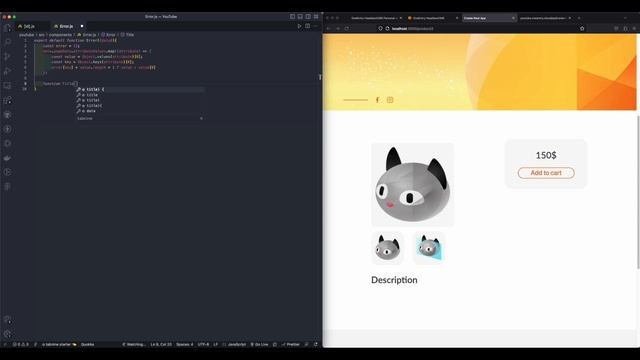Screen dimensions: 640x360
Task: Click the browser Forward arrow
Action: coord(338,29)
